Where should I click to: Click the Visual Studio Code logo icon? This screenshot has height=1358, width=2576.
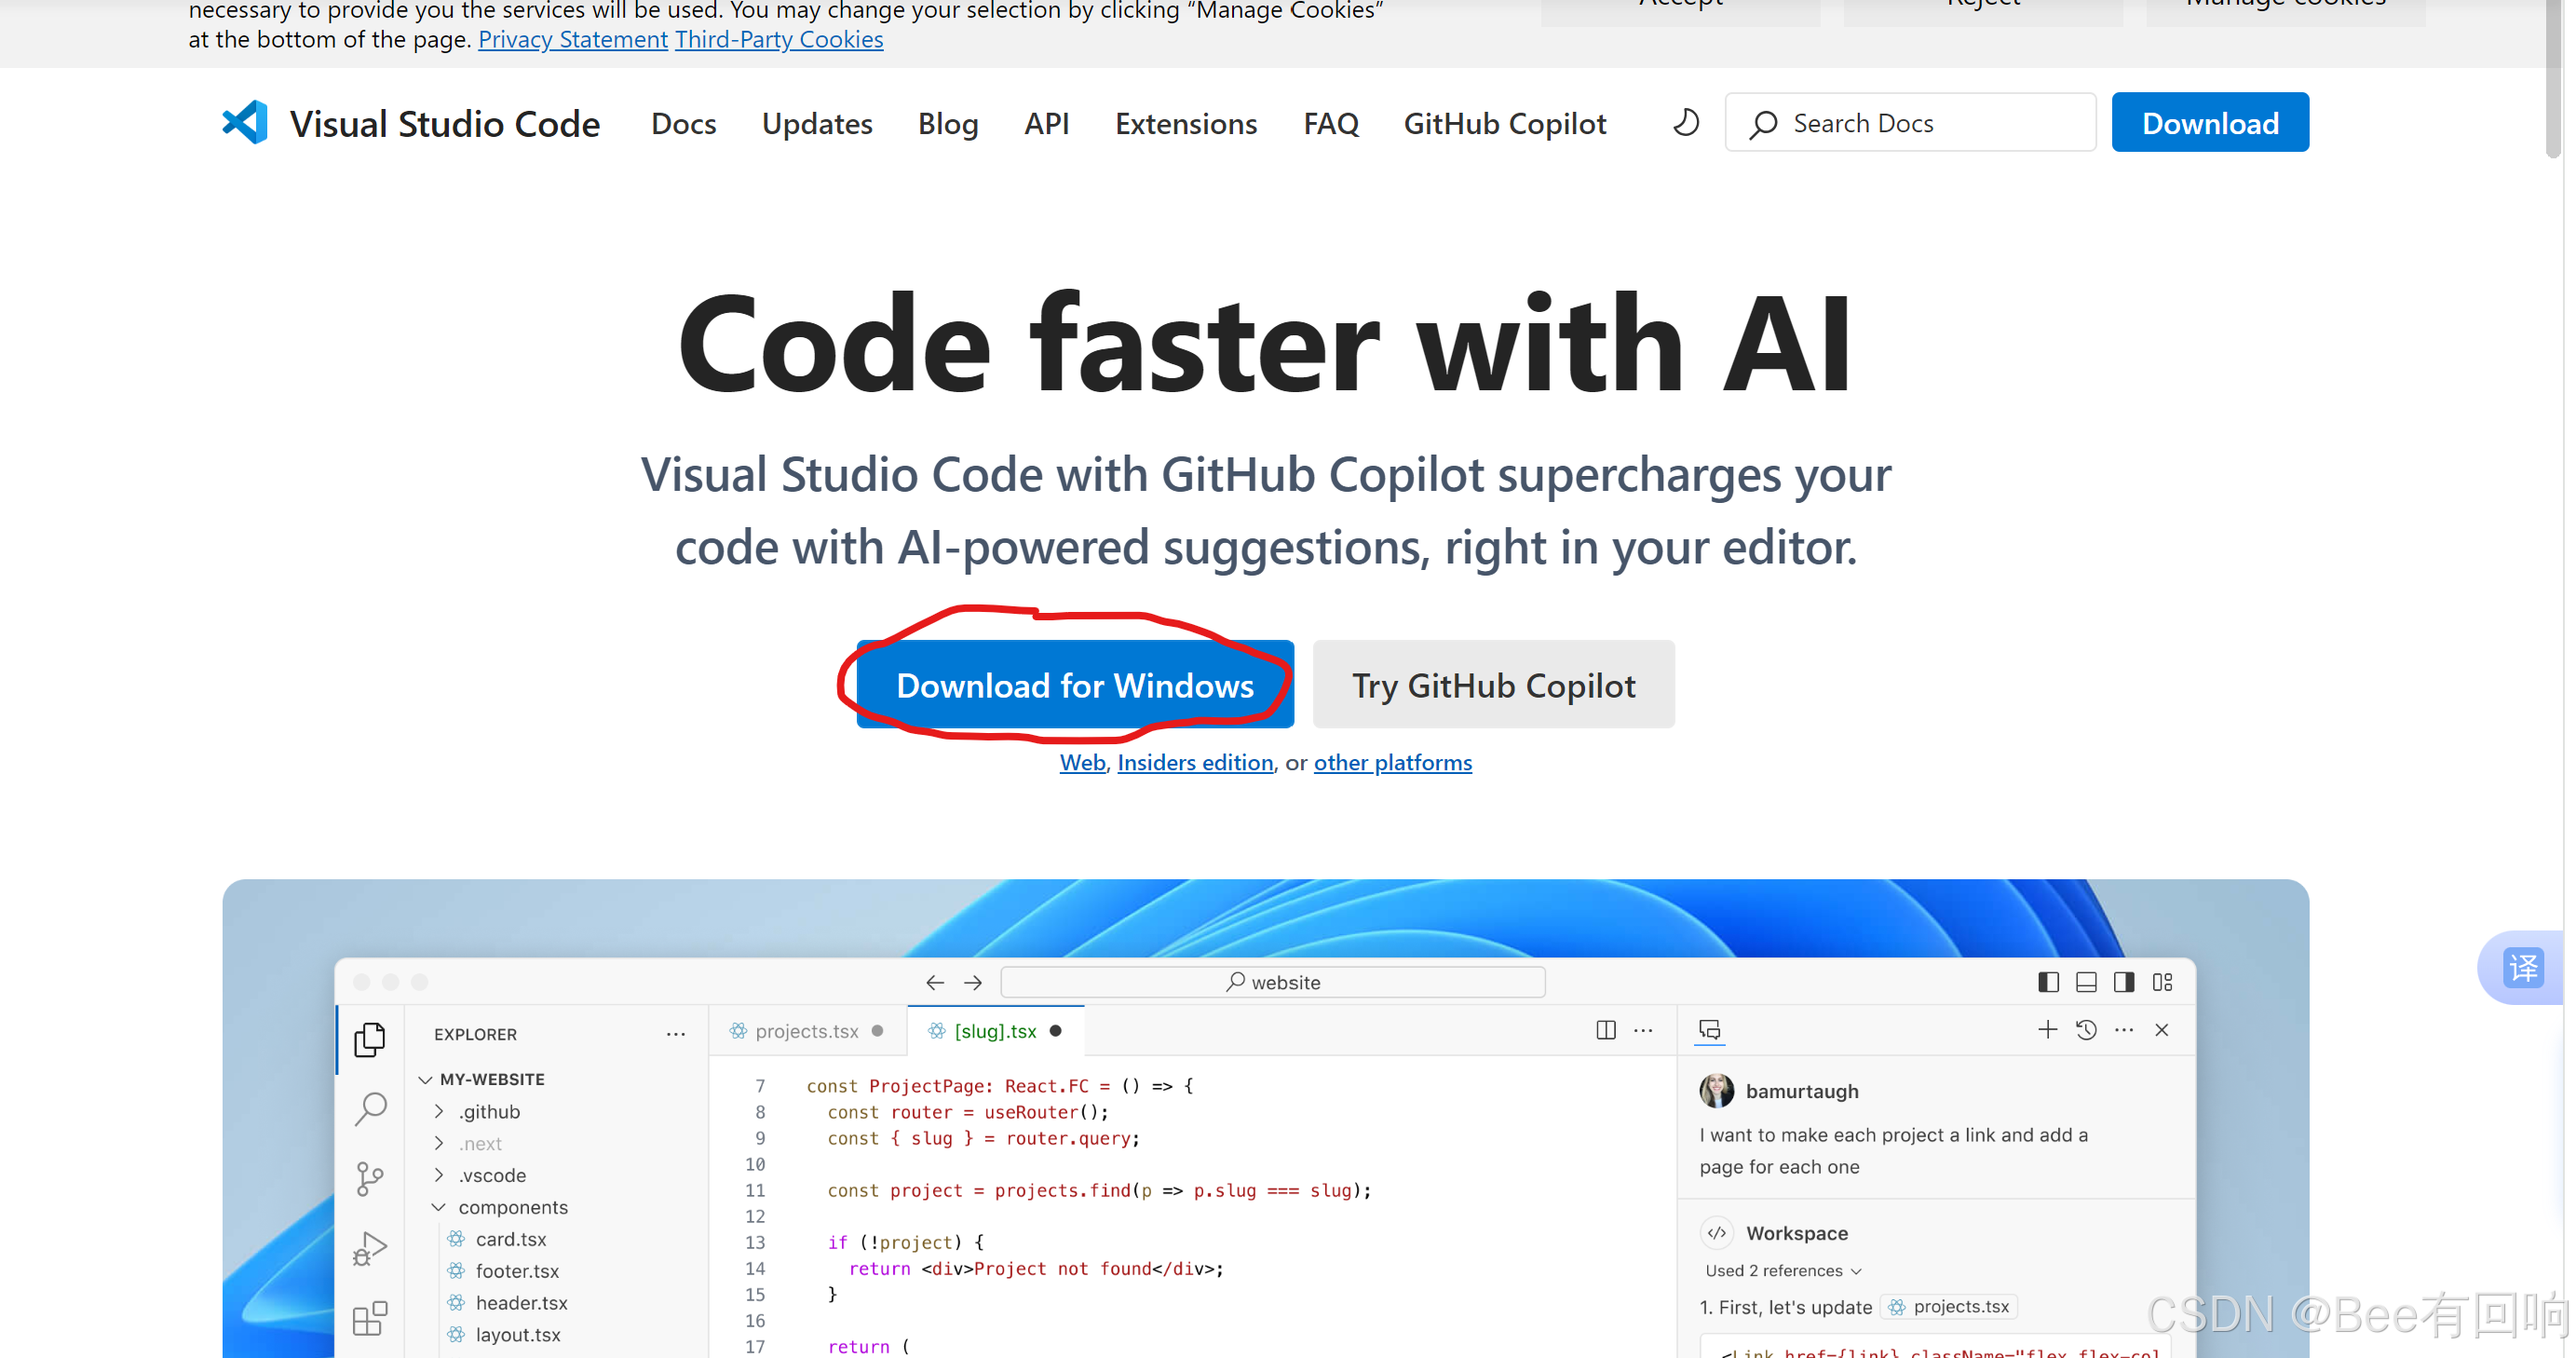tap(245, 123)
